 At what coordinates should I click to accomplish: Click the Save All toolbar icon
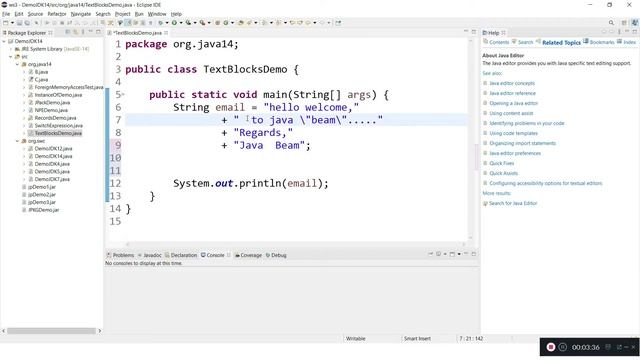pos(27,23)
